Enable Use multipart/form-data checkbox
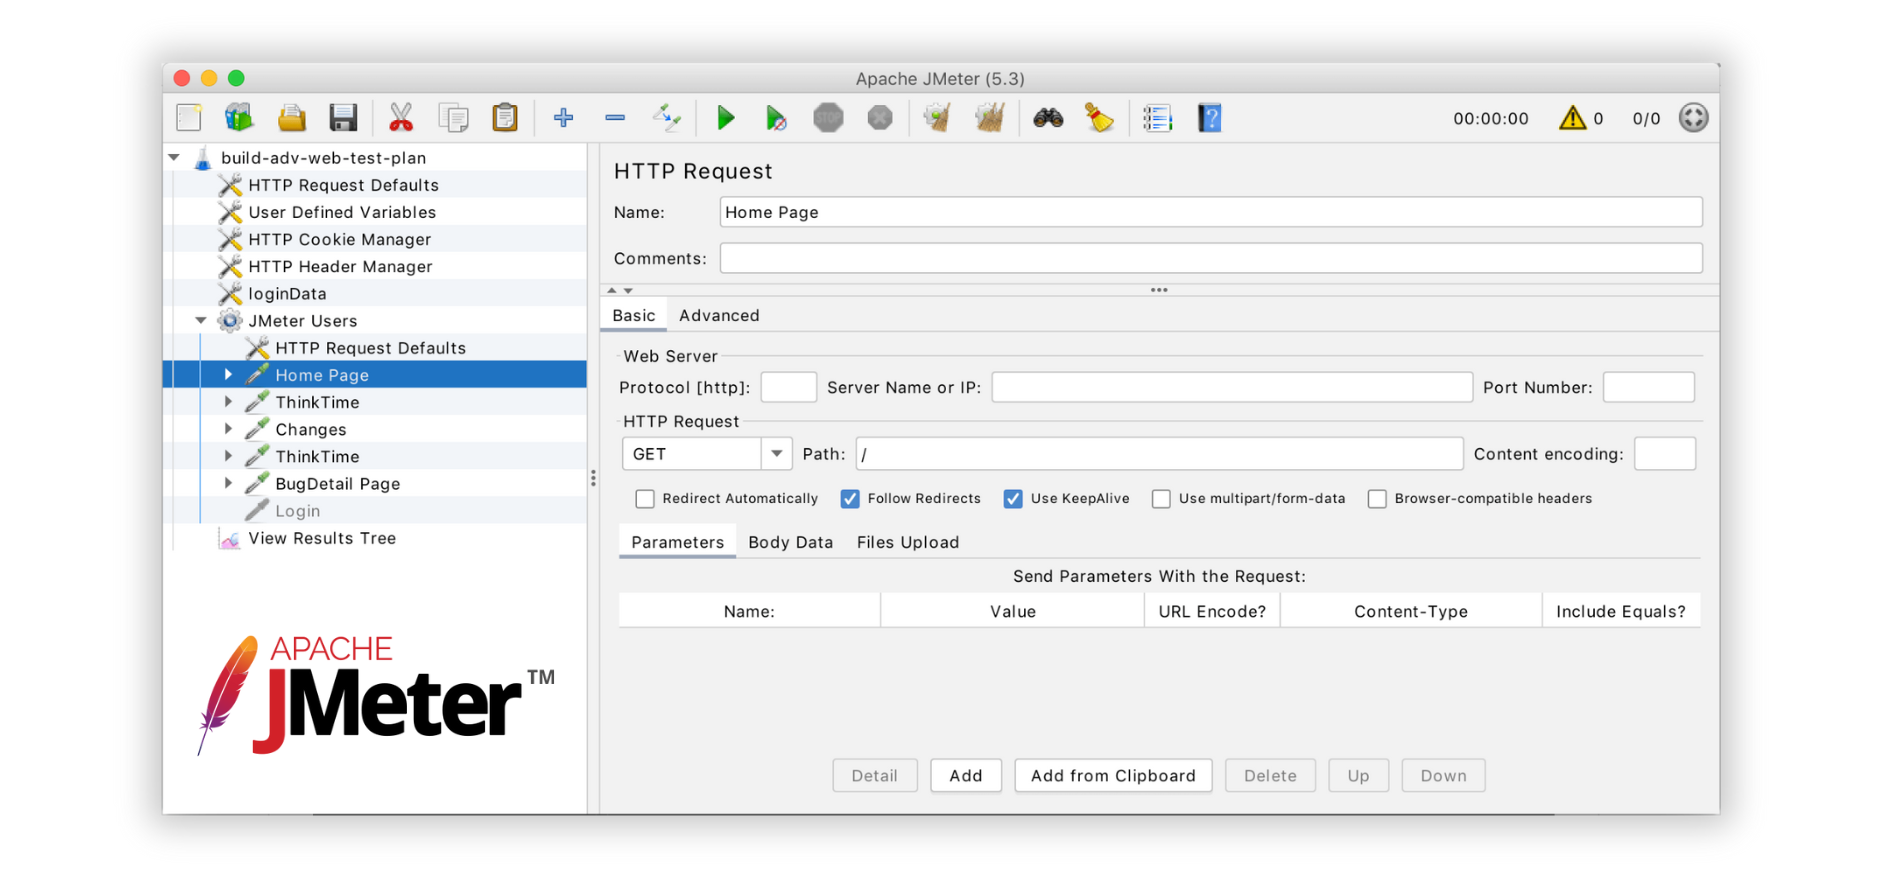Screen dimensions: 1882x876 (x=1161, y=499)
